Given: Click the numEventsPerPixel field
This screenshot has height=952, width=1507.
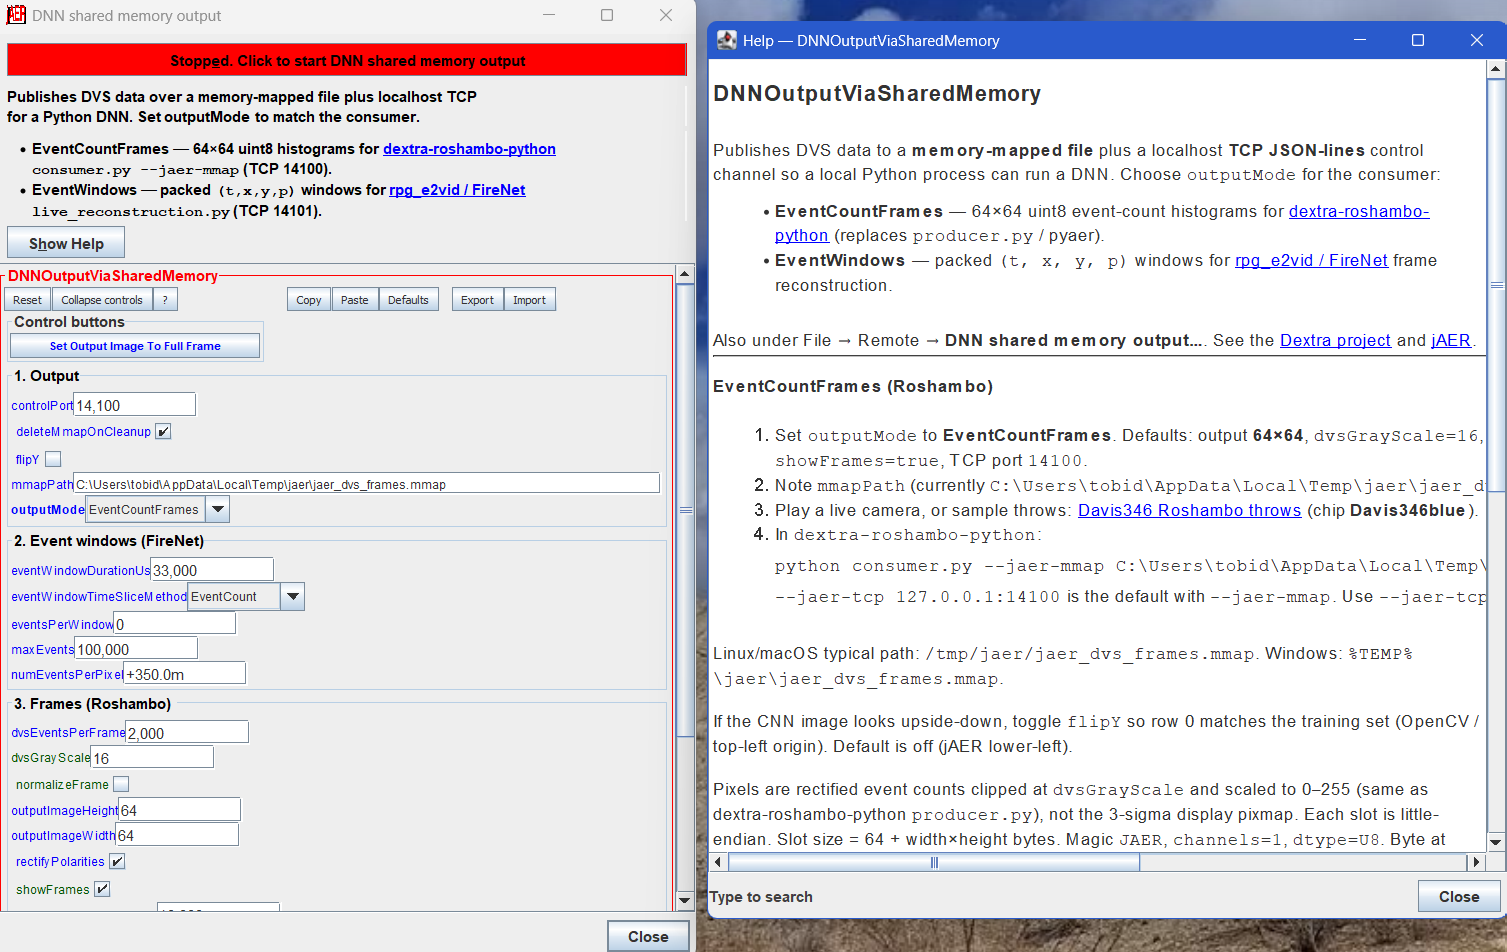Looking at the screenshot, I should click(184, 674).
